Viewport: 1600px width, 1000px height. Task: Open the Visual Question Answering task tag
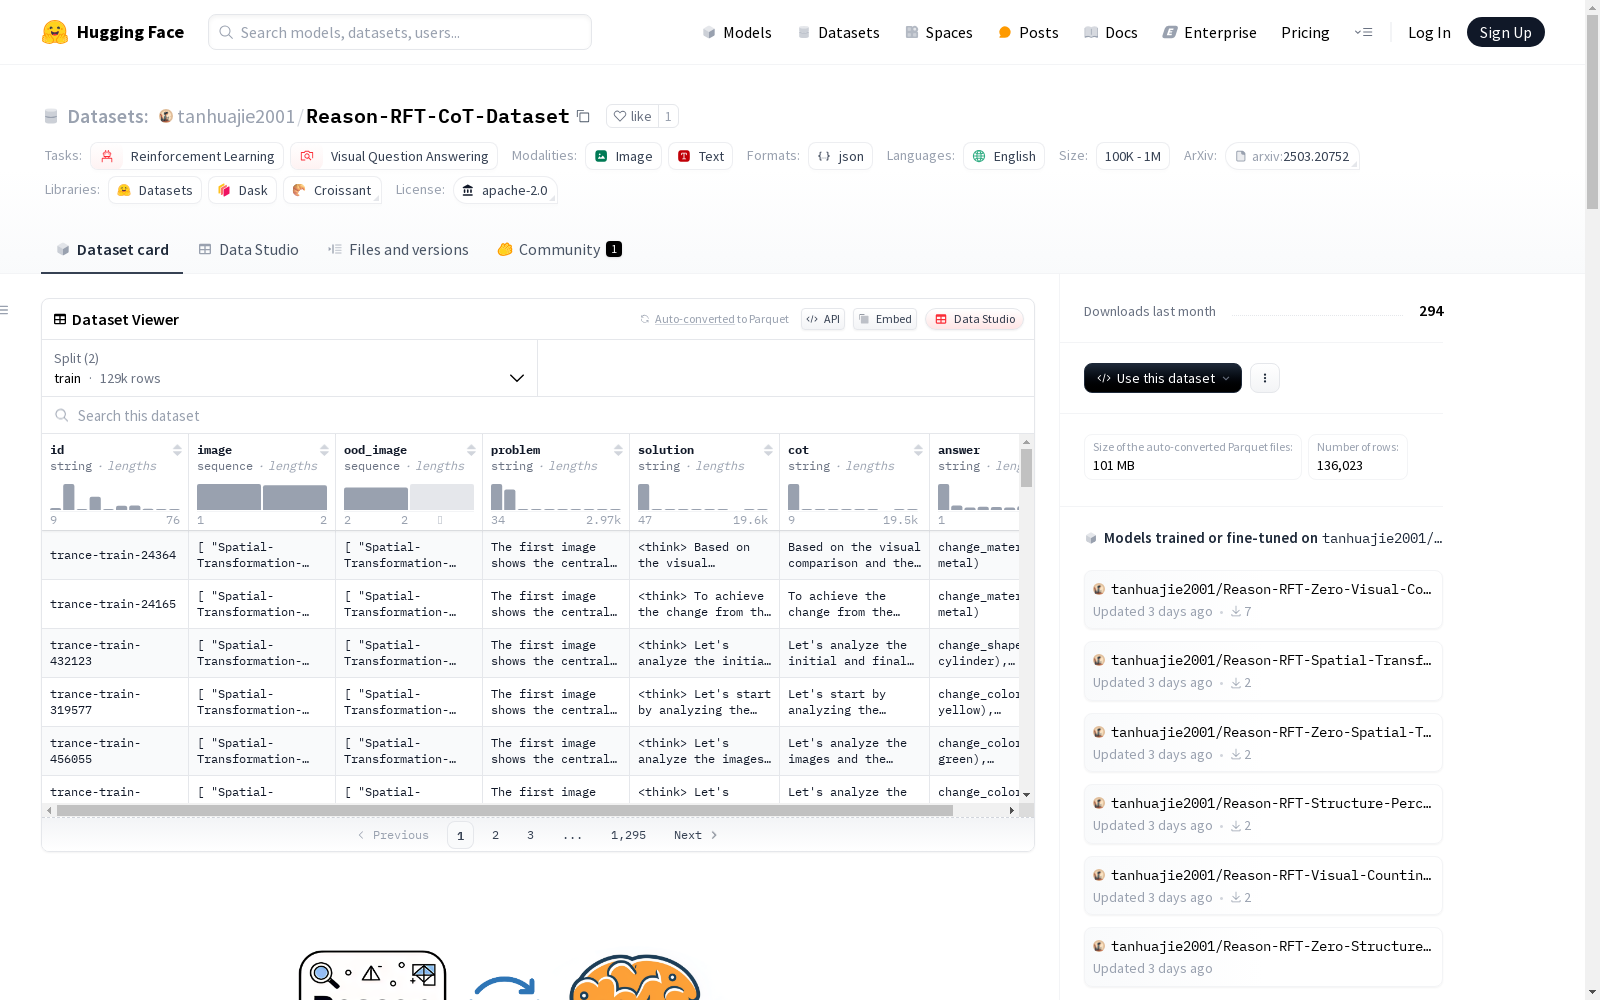click(x=394, y=156)
